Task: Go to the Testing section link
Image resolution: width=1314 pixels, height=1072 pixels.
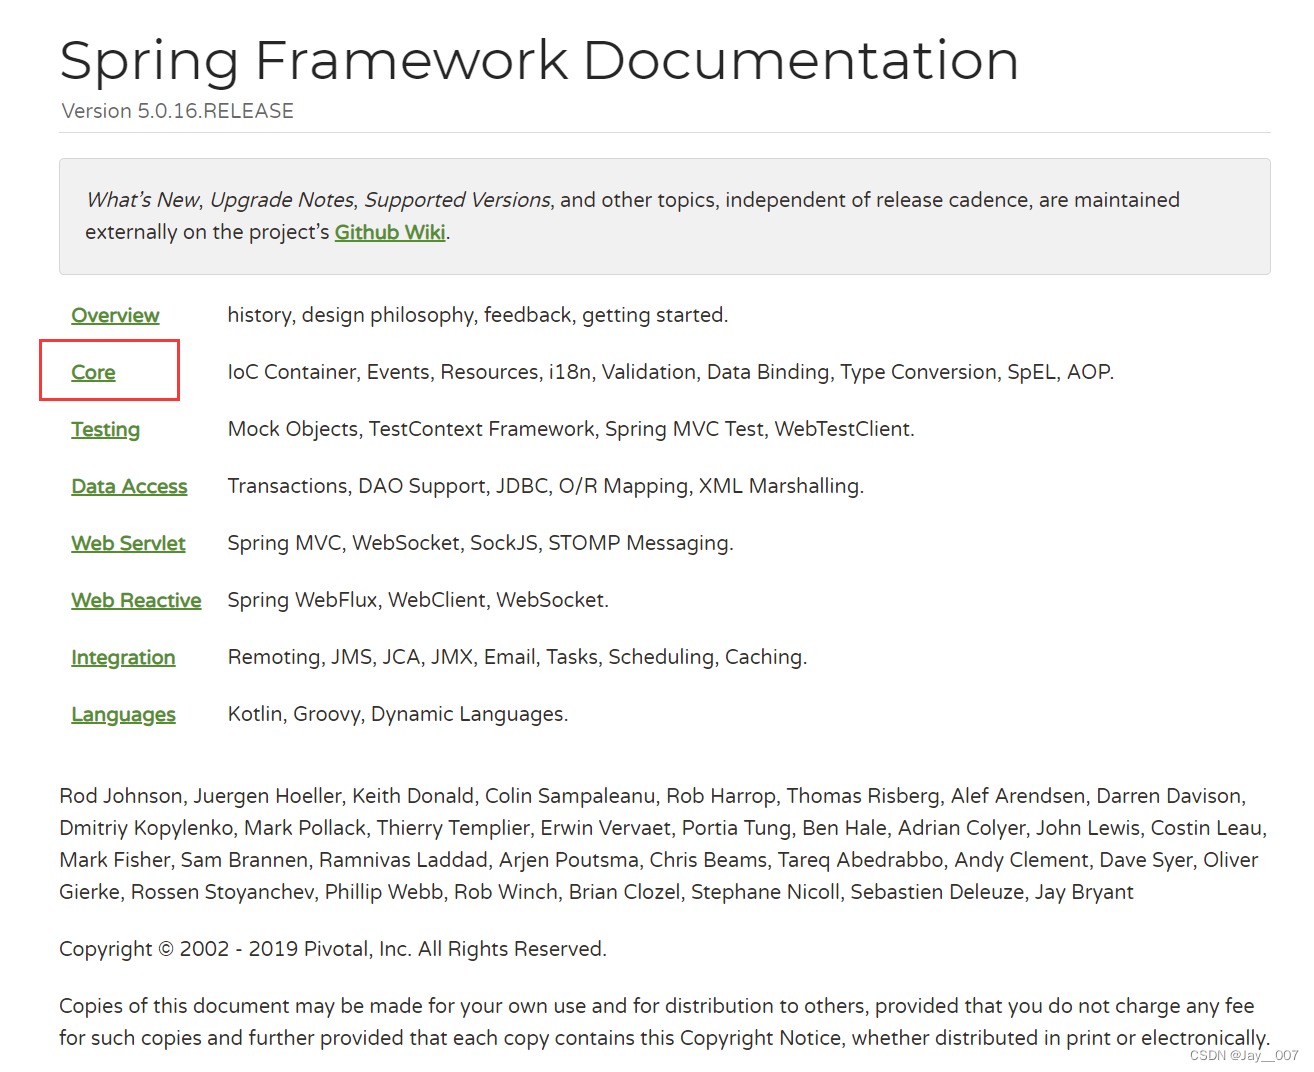Action: [105, 429]
